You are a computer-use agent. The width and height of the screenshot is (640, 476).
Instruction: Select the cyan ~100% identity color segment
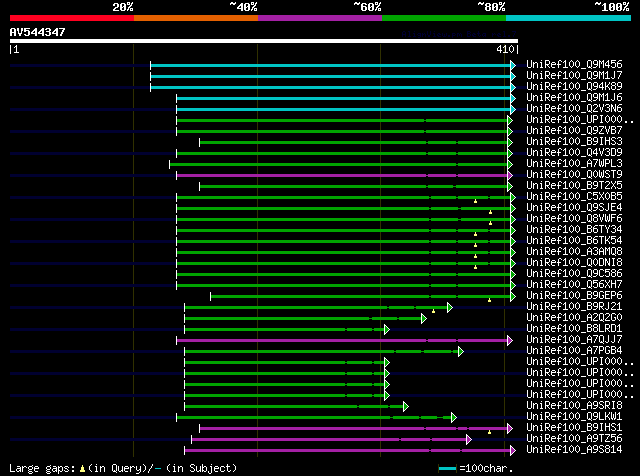pyautogui.click(x=569, y=18)
